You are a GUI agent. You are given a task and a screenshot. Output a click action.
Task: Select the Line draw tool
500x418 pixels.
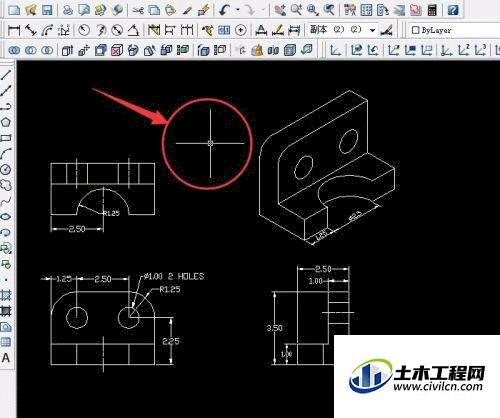point(6,75)
